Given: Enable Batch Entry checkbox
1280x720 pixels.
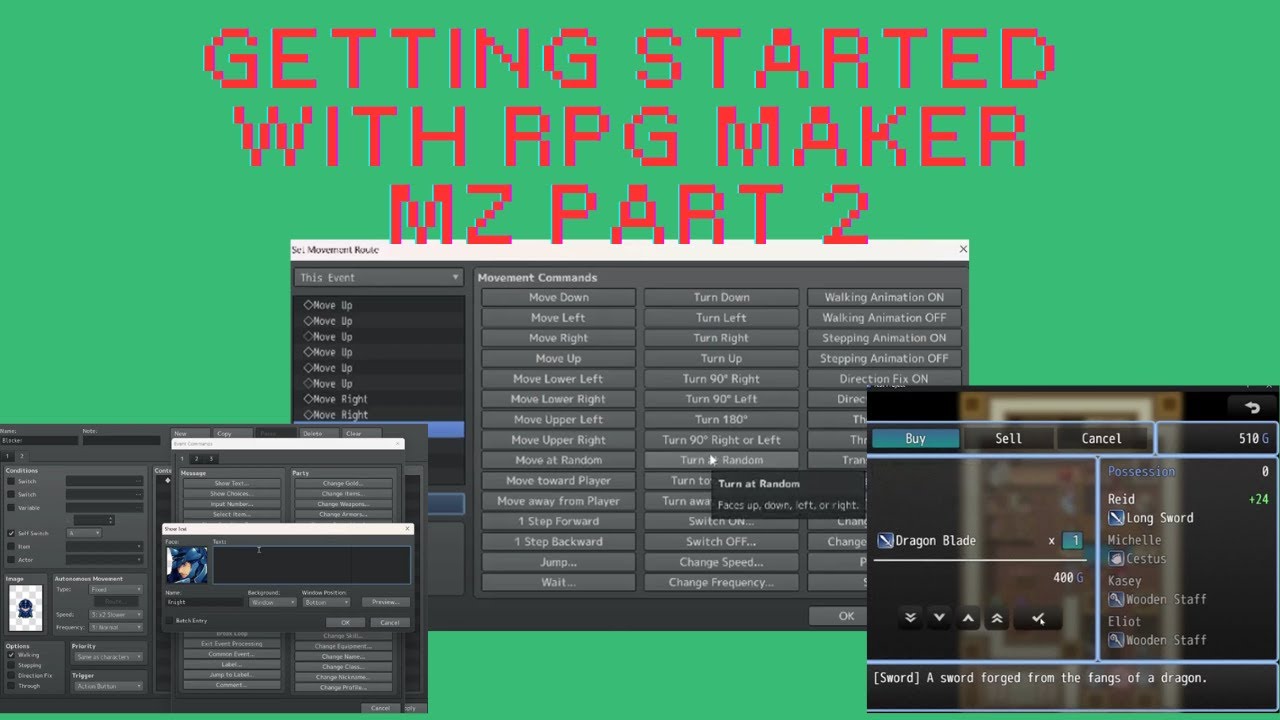Looking at the screenshot, I should point(169,621).
